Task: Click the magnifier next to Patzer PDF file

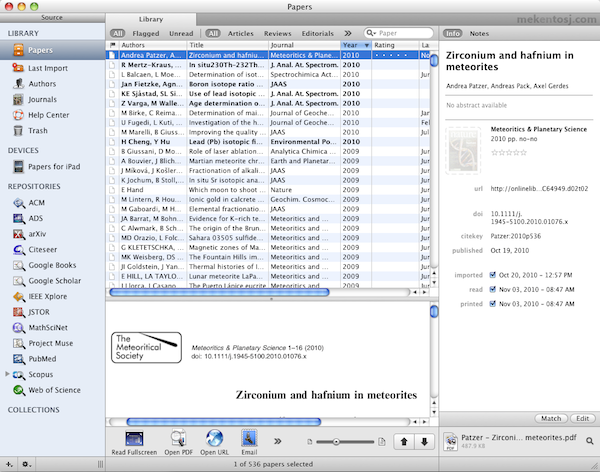Action: (590, 441)
